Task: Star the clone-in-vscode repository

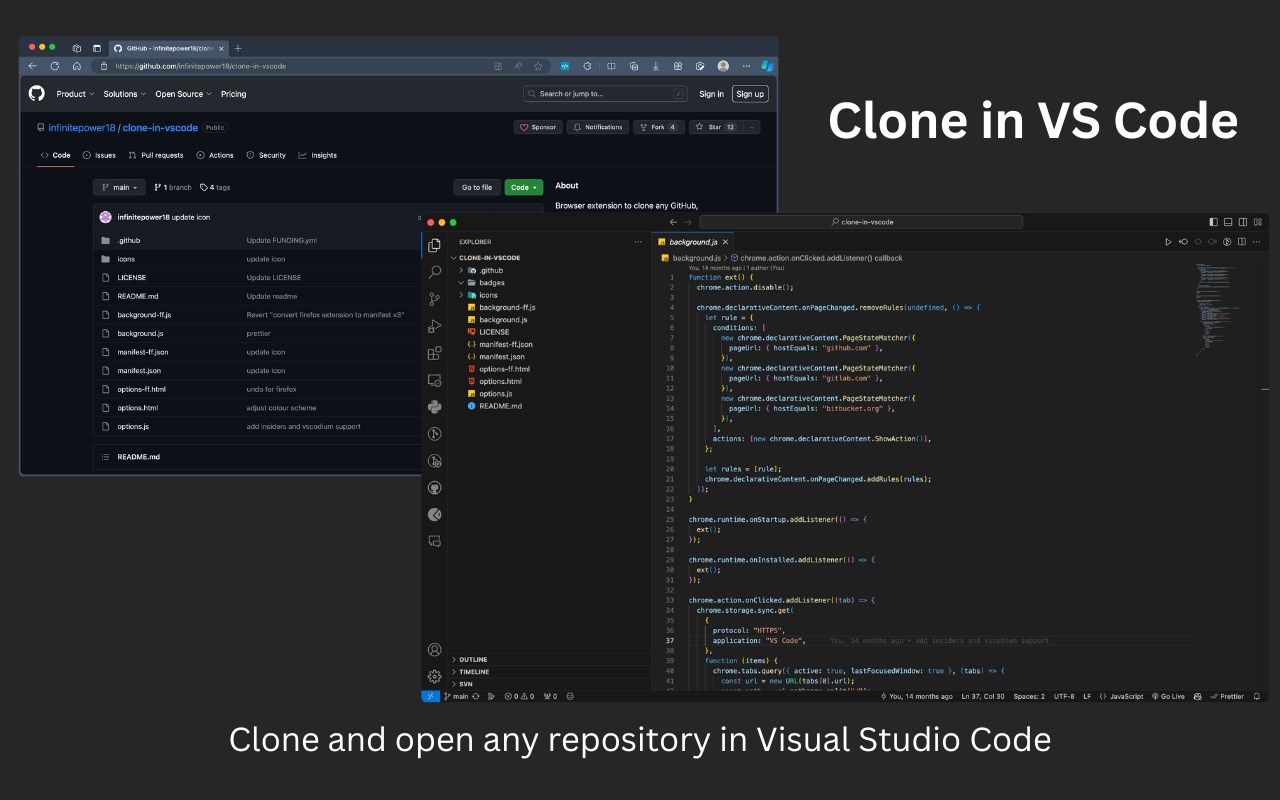Action: click(x=715, y=127)
